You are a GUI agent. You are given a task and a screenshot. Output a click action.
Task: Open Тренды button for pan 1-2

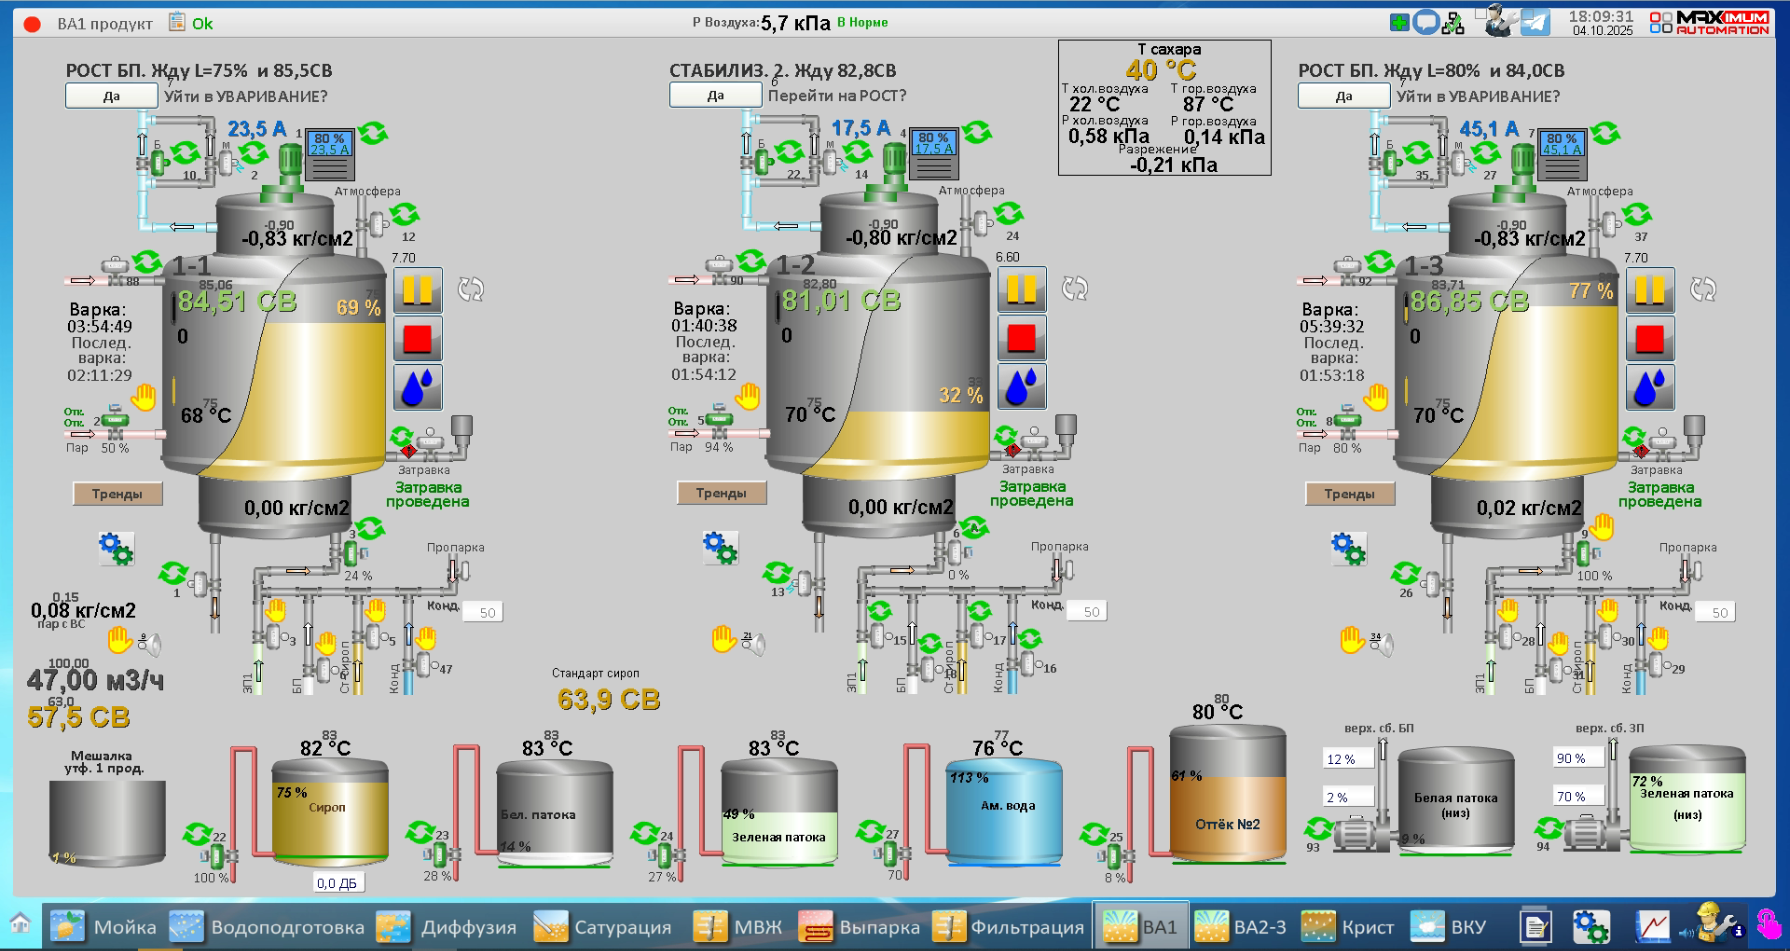[721, 493]
